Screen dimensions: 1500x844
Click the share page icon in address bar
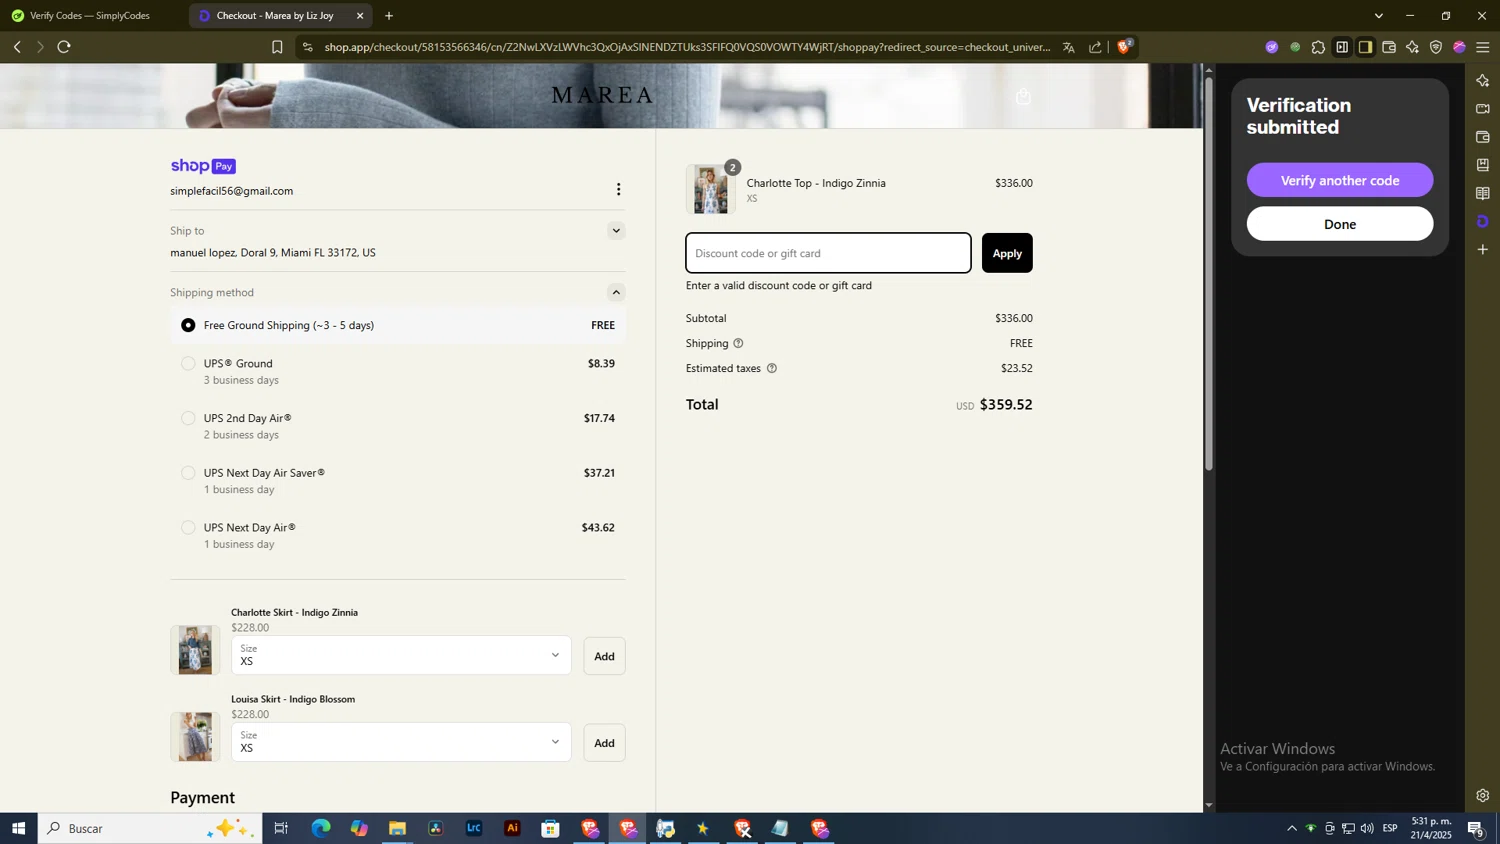(1095, 47)
